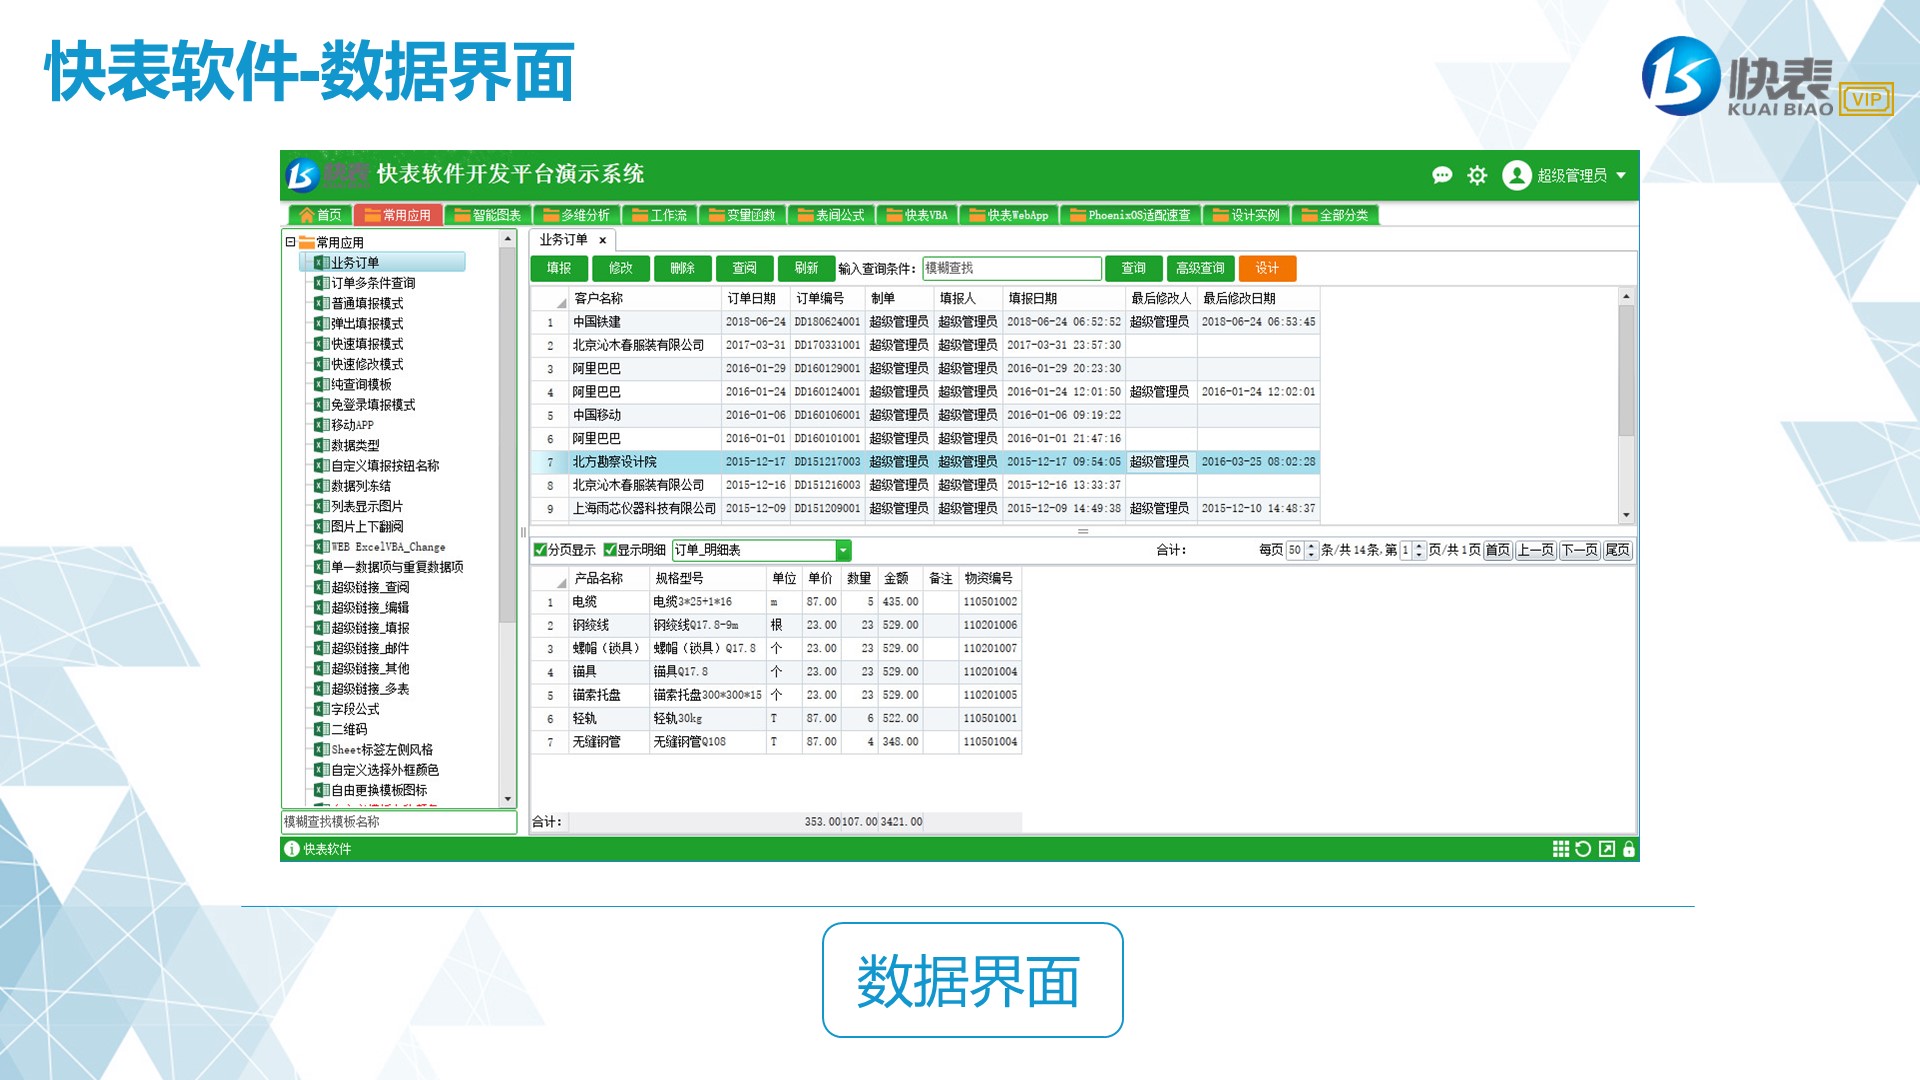Select the 北方勘察设计院 order row
1920x1080 pixels.
pos(925,462)
